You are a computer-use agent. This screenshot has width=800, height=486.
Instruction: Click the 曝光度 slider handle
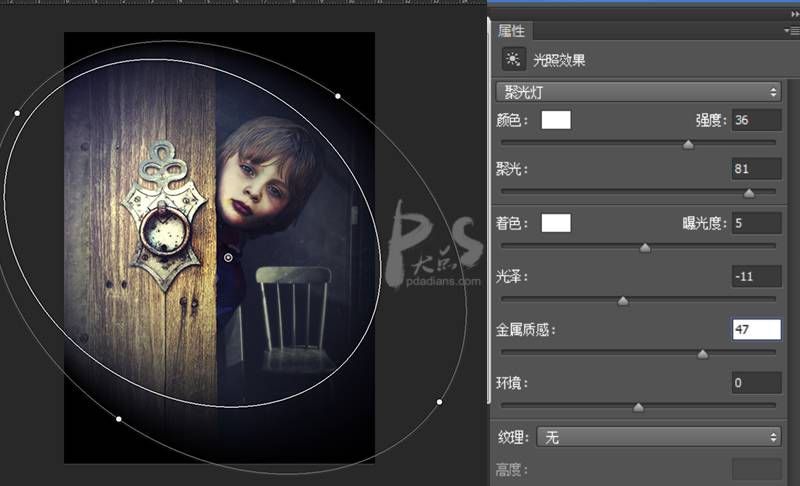645,248
